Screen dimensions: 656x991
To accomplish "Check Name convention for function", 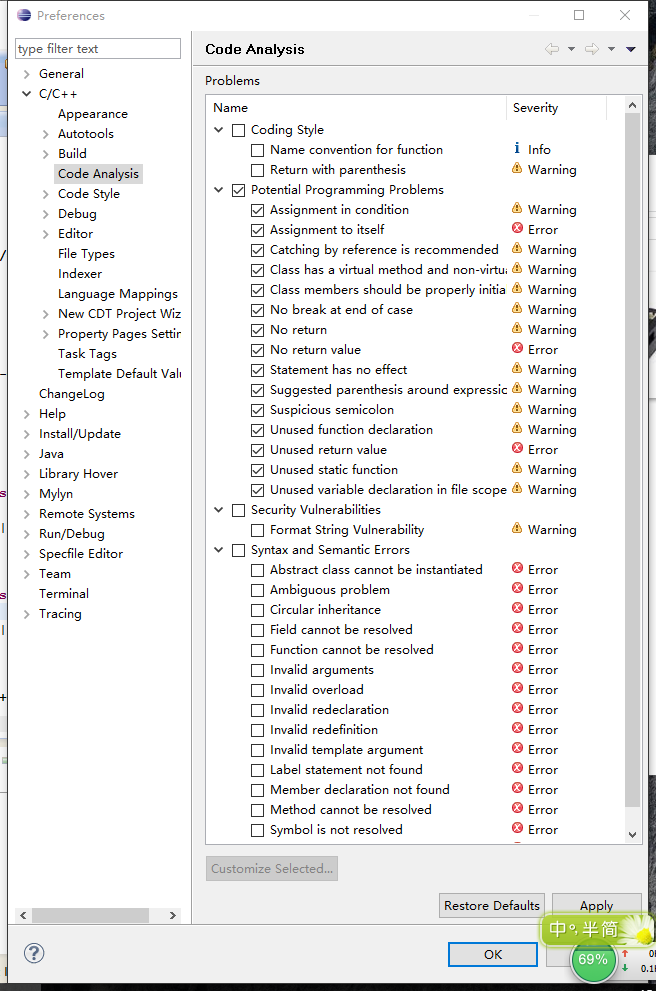I will coord(257,150).
